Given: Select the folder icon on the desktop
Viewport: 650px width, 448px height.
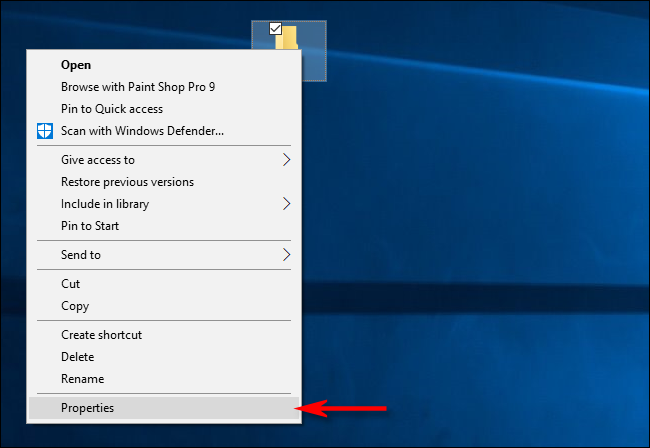Looking at the screenshot, I should [288, 40].
